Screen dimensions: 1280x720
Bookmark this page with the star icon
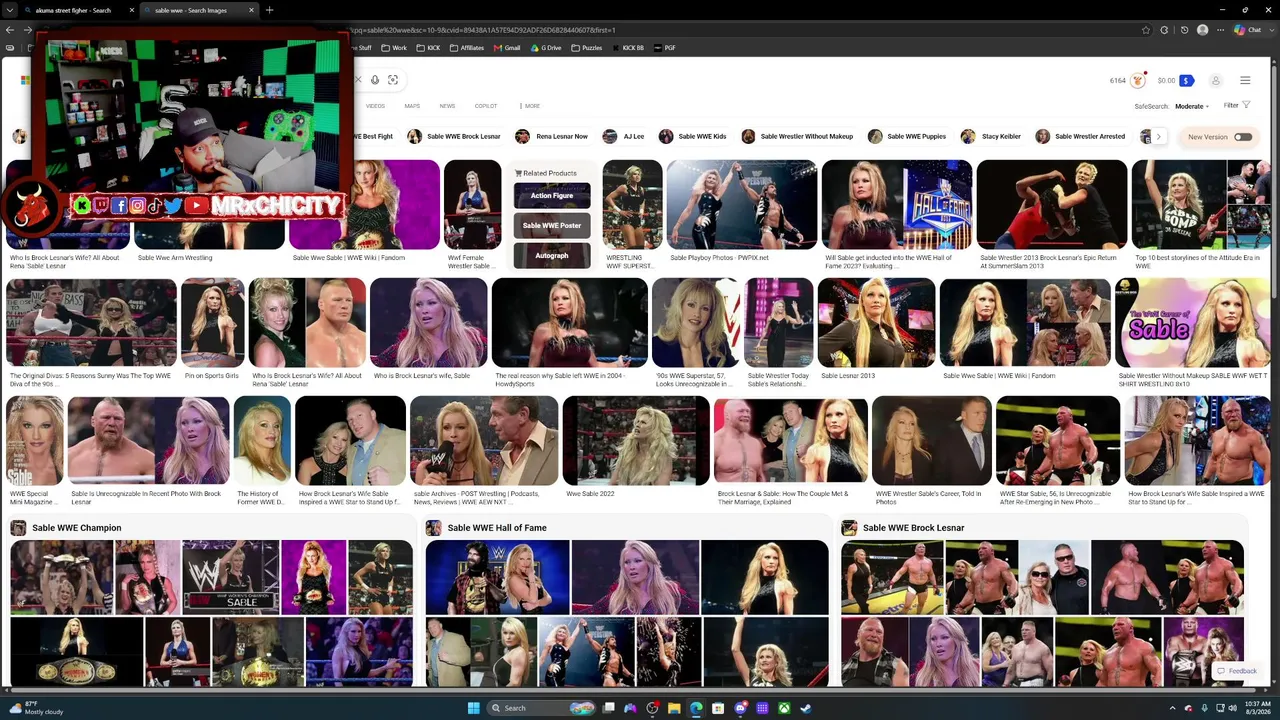(1146, 30)
